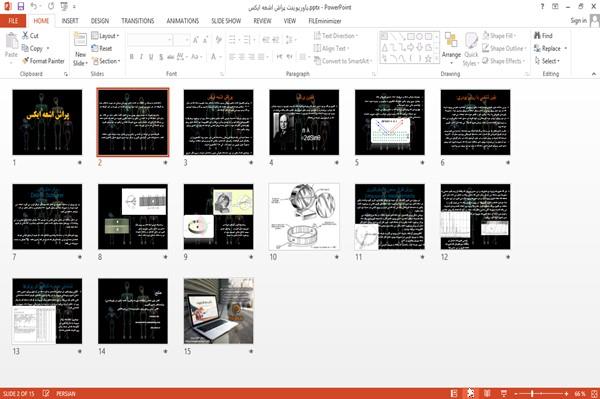Fit slide to window icon
The width and height of the screenshot is (600, 399).
coord(594,394)
